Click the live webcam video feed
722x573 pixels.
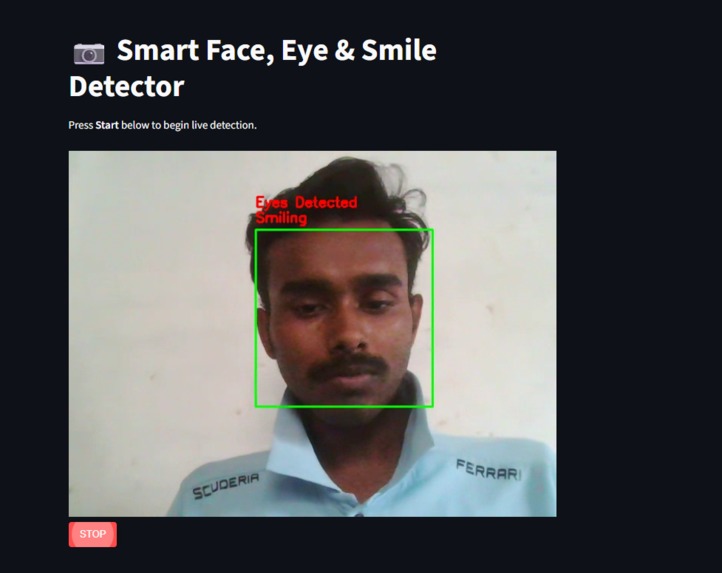click(312, 333)
